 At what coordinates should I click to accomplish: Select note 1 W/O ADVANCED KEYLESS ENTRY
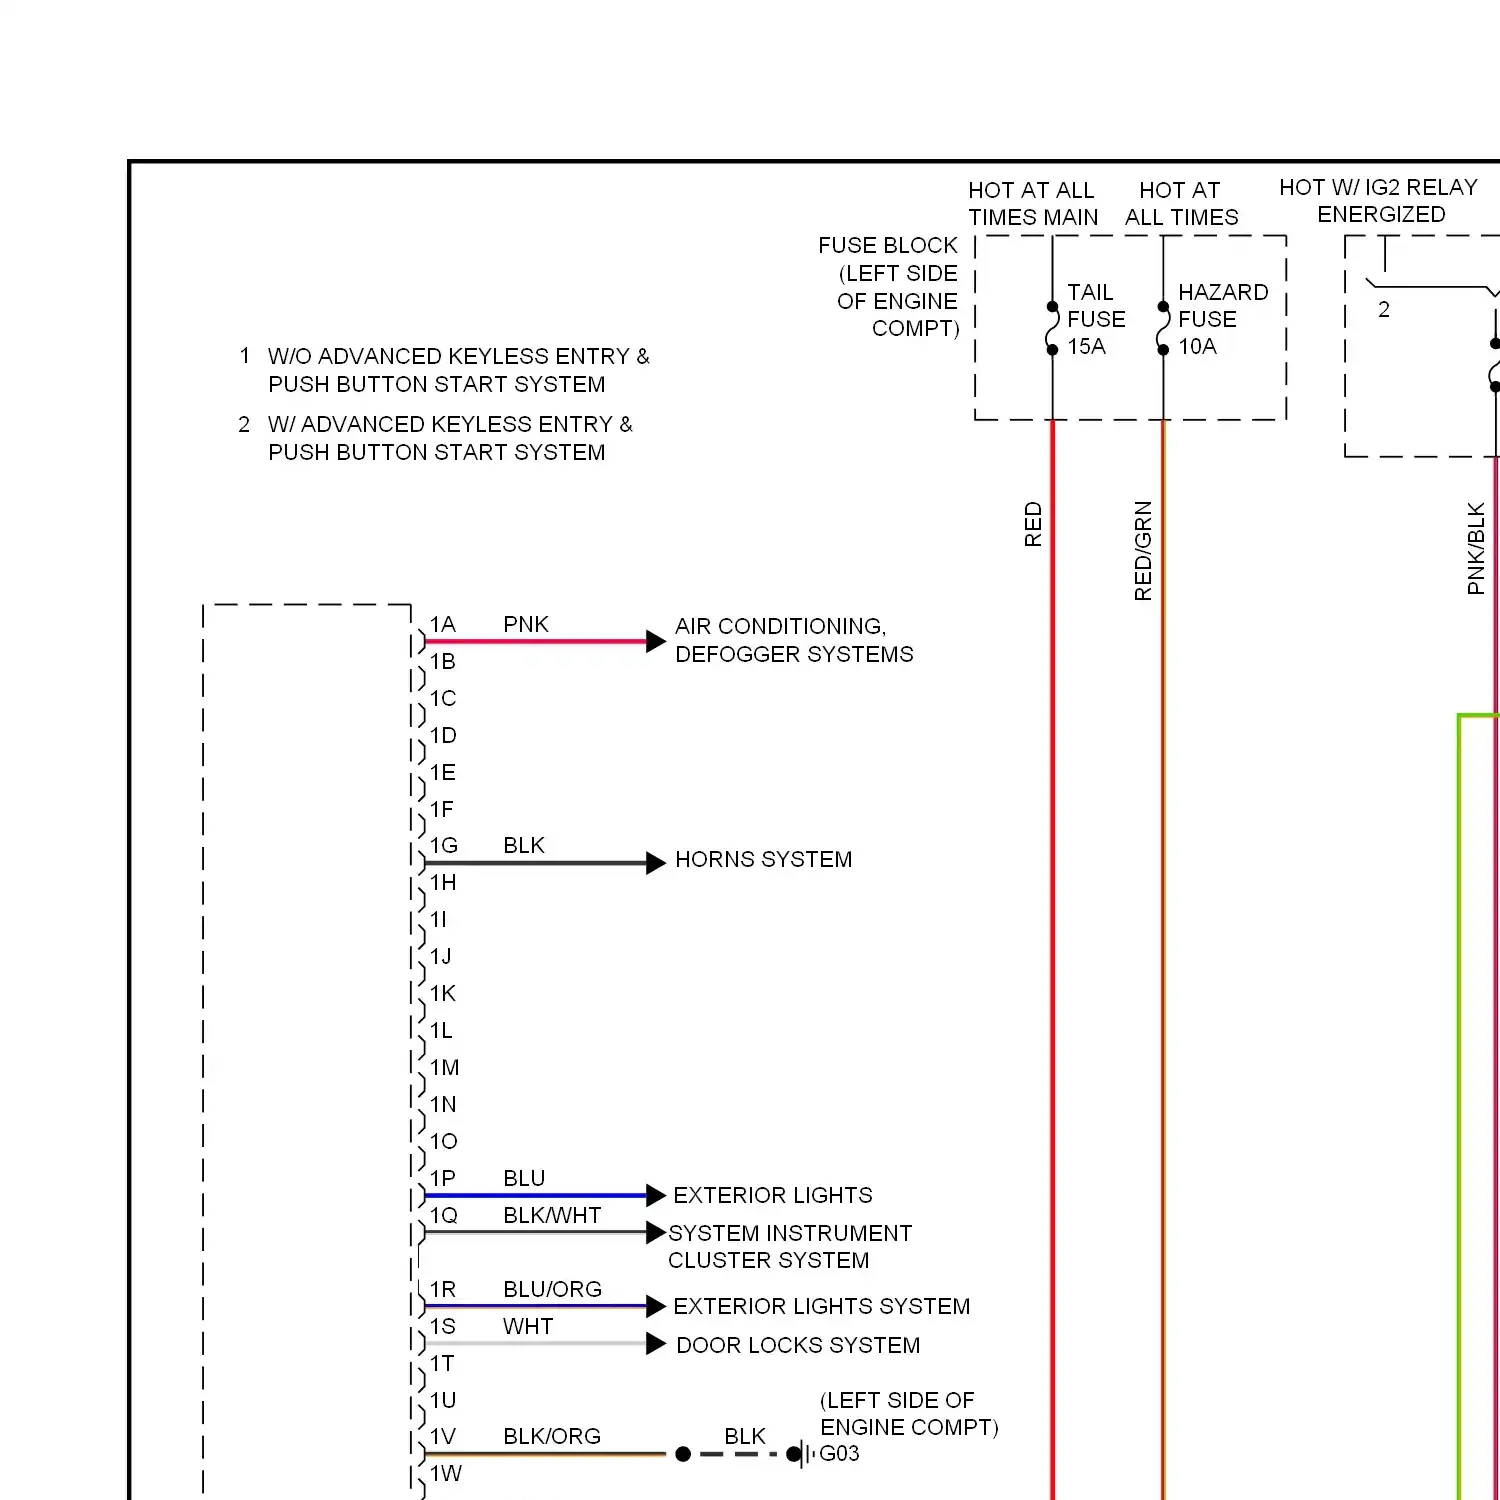[445, 371]
